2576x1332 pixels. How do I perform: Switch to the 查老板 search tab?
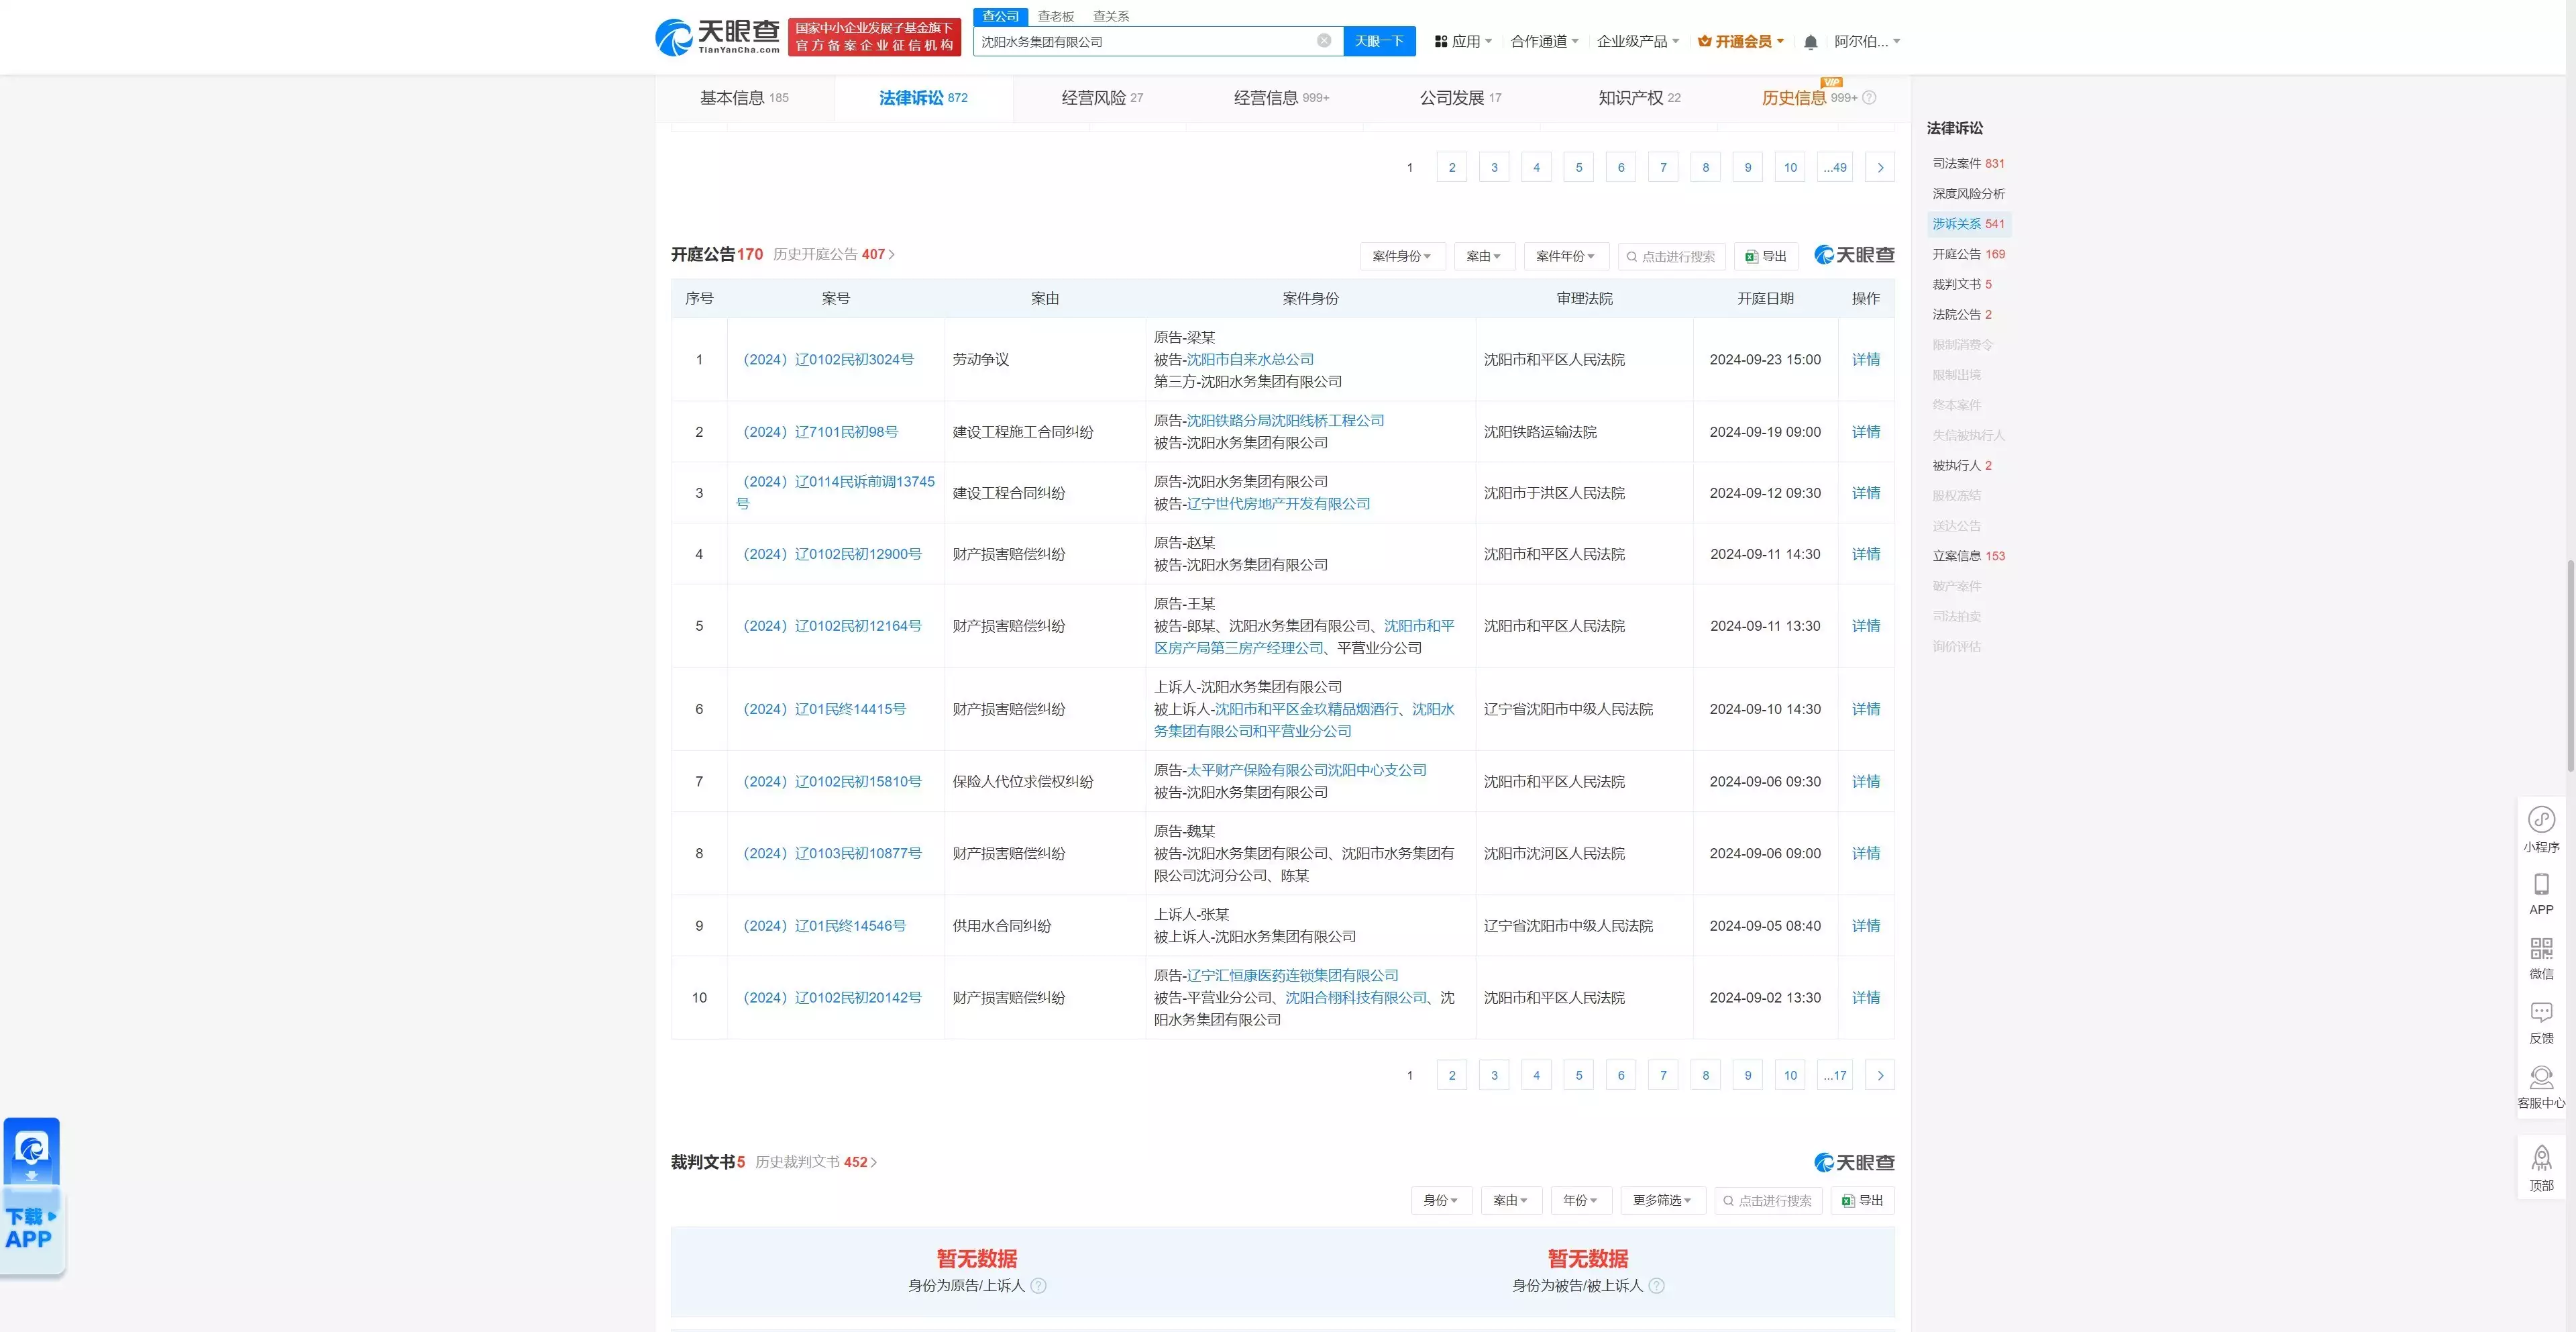1055,16
